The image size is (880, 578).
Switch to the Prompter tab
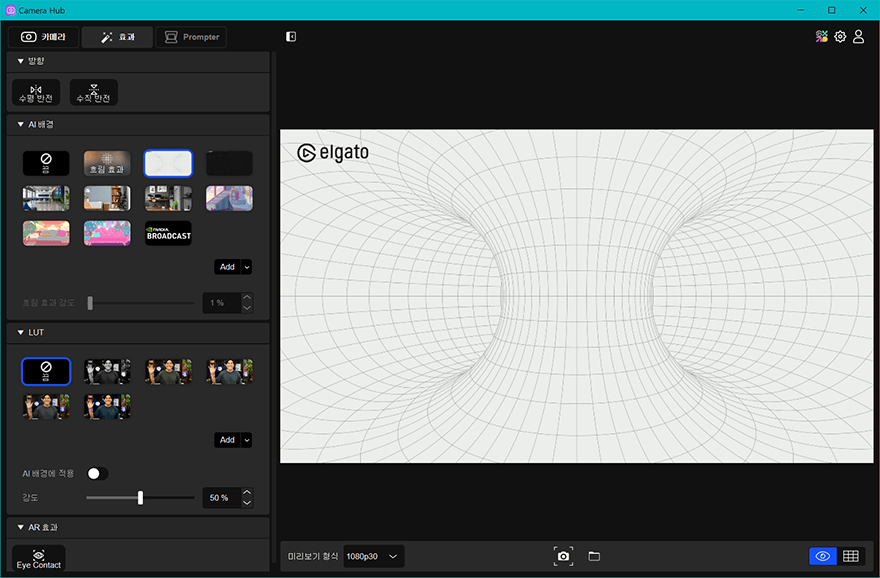click(x=191, y=37)
